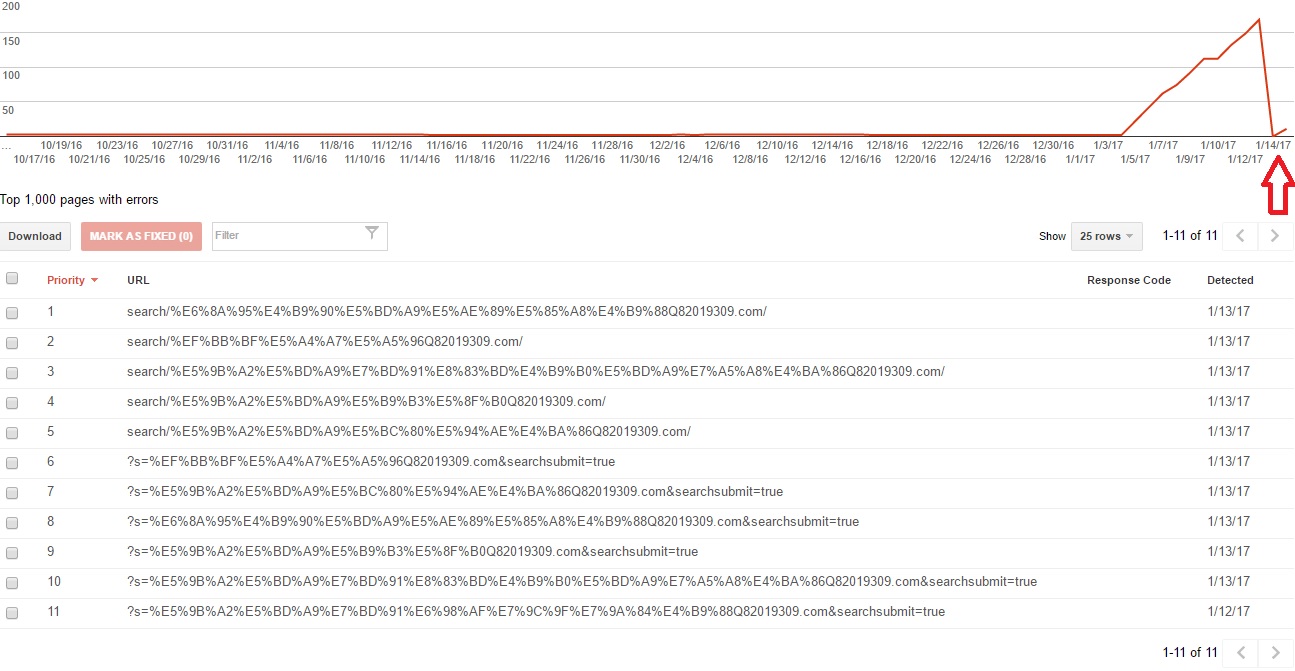Open priority 5 search URL ending %E4%BA%86Q82019309.com/
The height and width of the screenshot is (671, 1295).
pyautogui.click(x=409, y=432)
